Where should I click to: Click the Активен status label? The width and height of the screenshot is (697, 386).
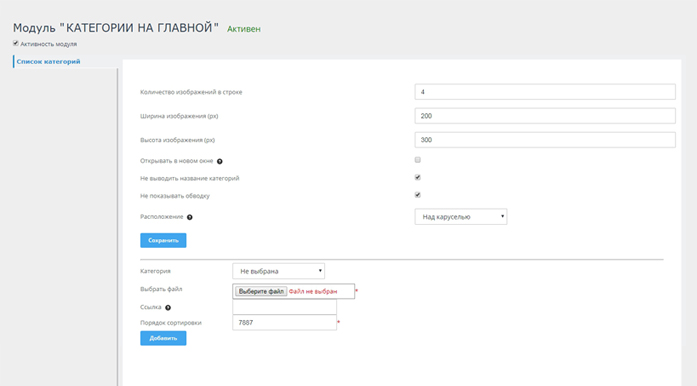tap(244, 29)
